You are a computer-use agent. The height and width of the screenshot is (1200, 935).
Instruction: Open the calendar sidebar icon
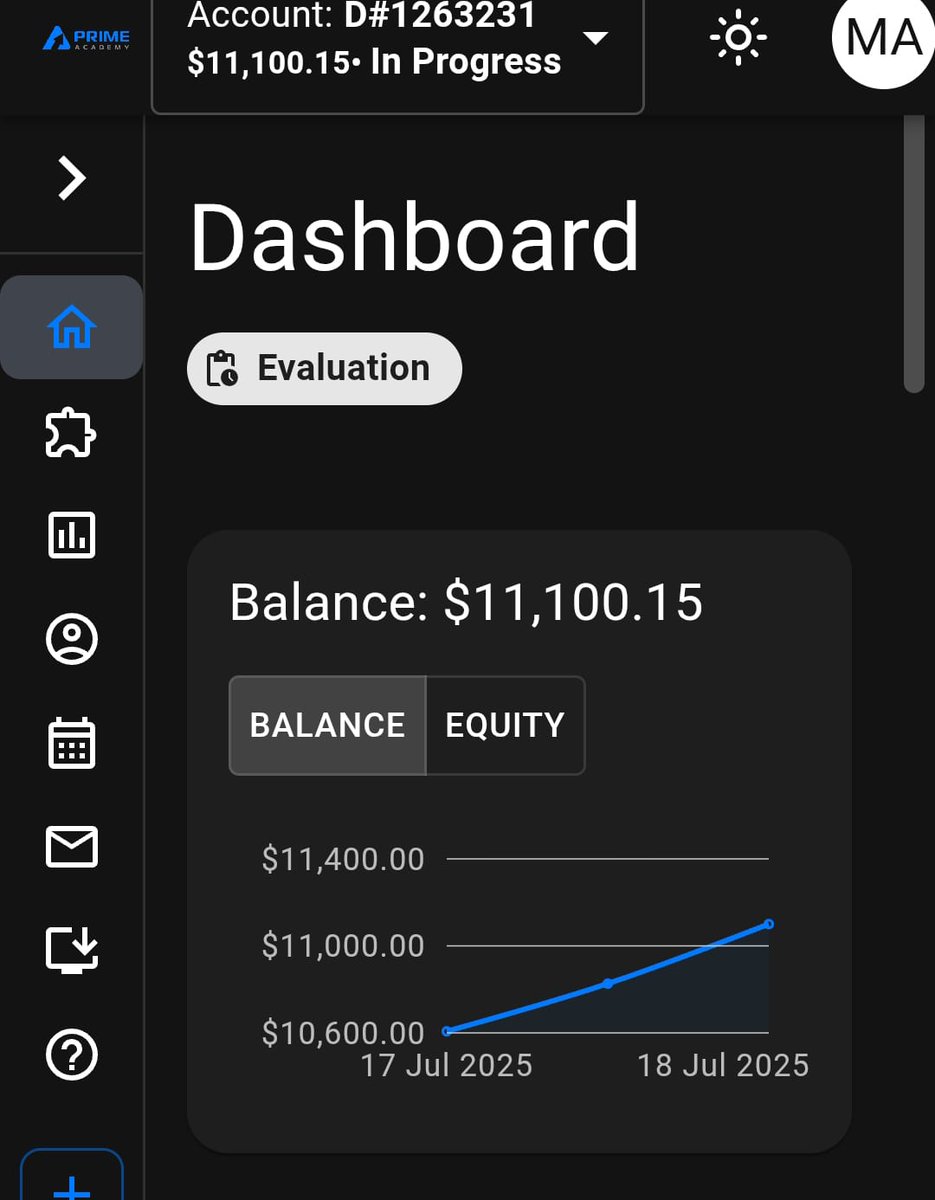click(x=71, y=743)
